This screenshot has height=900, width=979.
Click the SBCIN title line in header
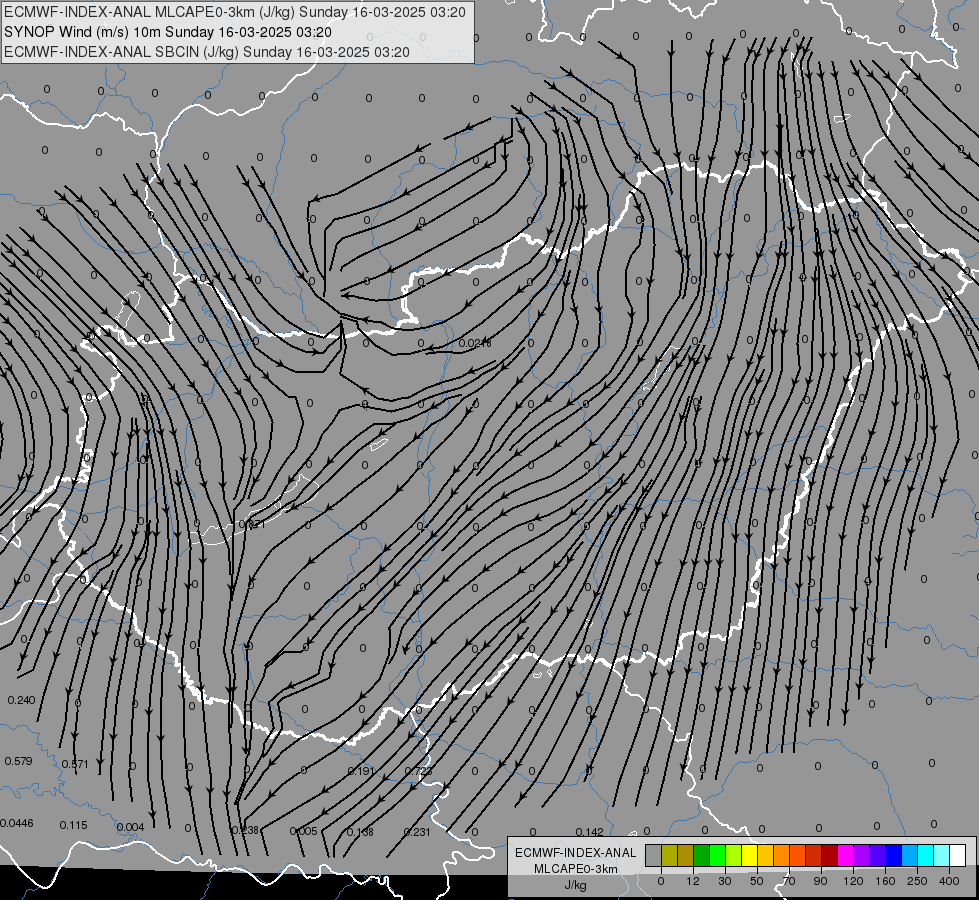coord(207,52)
